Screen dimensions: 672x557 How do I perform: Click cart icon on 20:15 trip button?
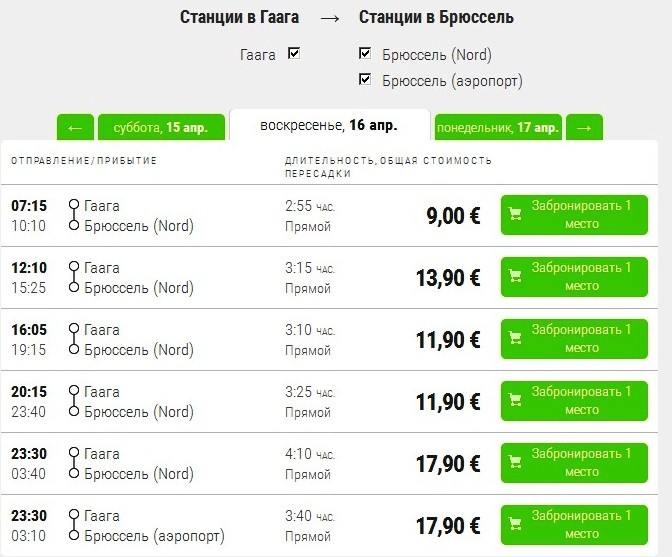tap(516, 400)
